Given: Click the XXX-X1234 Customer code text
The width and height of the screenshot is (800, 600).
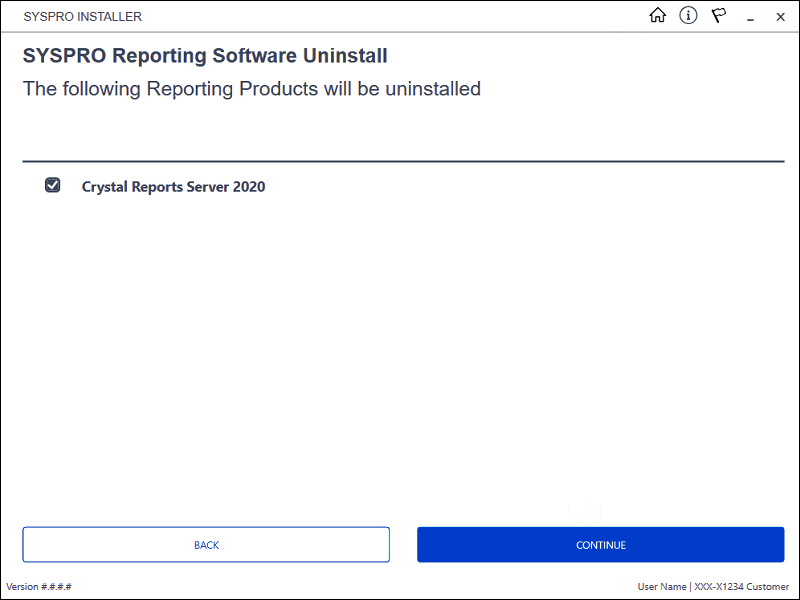Looking at the screenshot, I should tap(741, 587).
